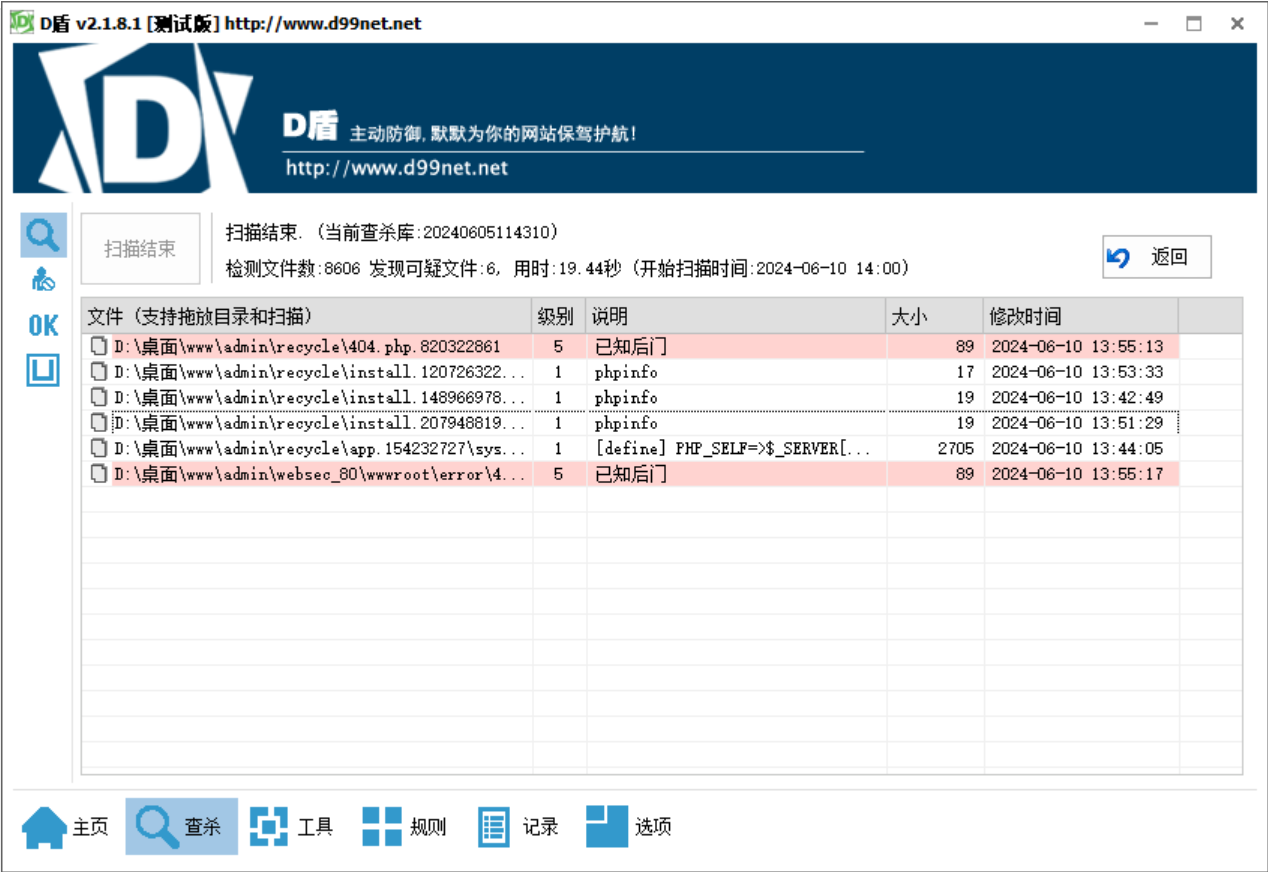The height and width of the screenshot is (872, 1268).
Task: Open the user clone detection sidebar icon
Action: (x=43, y=281)
